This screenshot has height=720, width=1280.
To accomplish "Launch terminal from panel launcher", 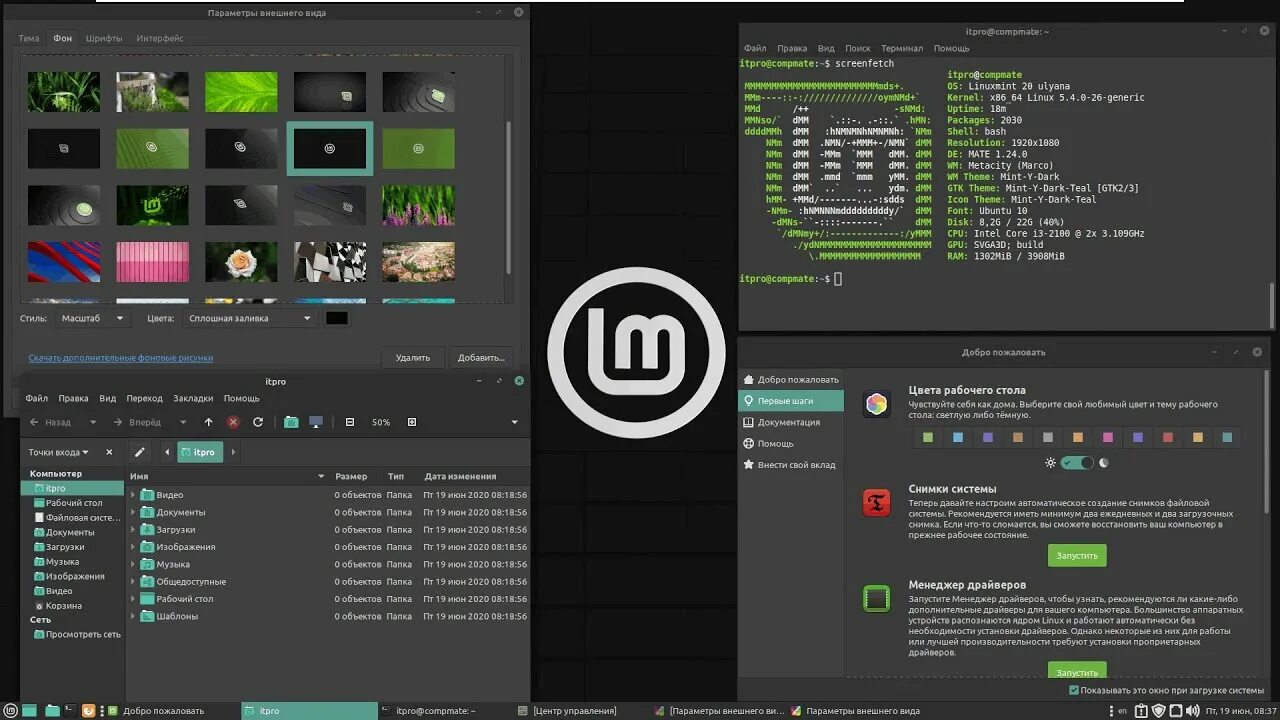I will [x=70, y=711].
